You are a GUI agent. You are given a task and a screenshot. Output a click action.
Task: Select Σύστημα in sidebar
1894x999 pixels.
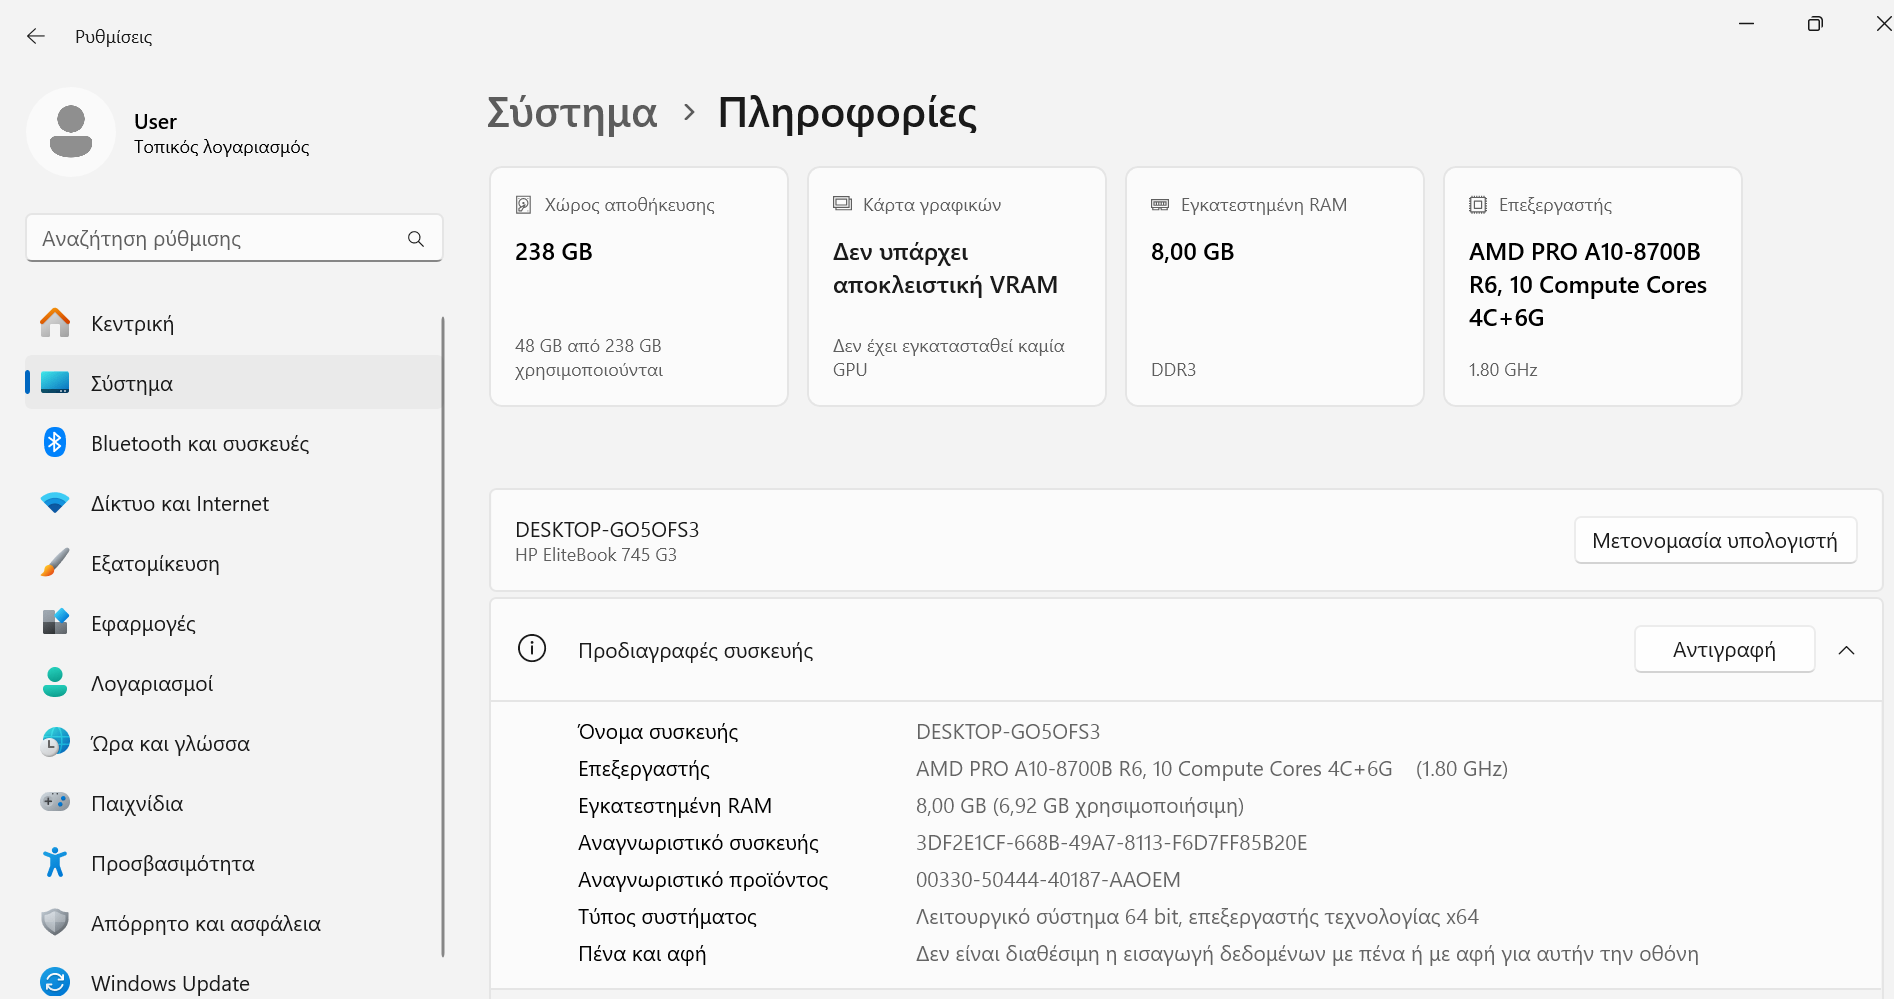click(234, 383)
